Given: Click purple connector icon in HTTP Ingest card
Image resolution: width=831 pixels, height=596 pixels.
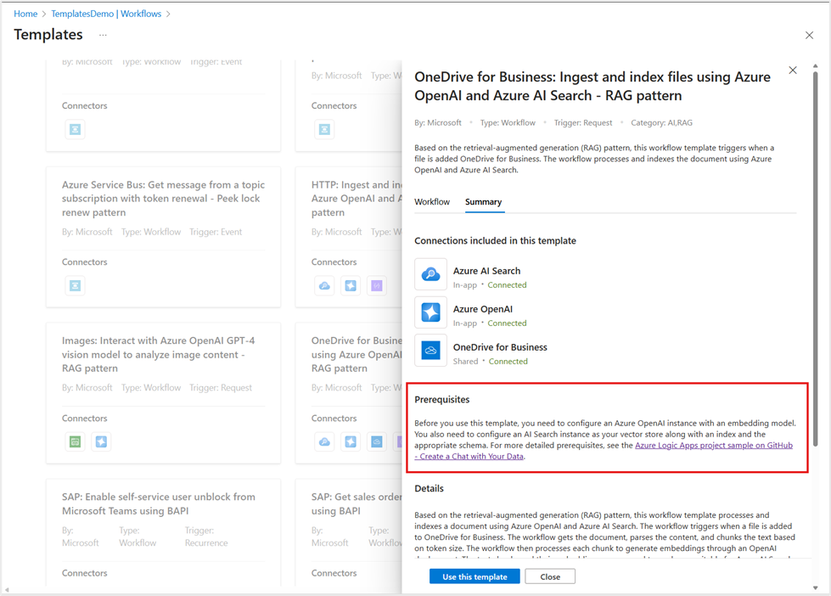Looking at the screenshot, I should coord(376,286).
